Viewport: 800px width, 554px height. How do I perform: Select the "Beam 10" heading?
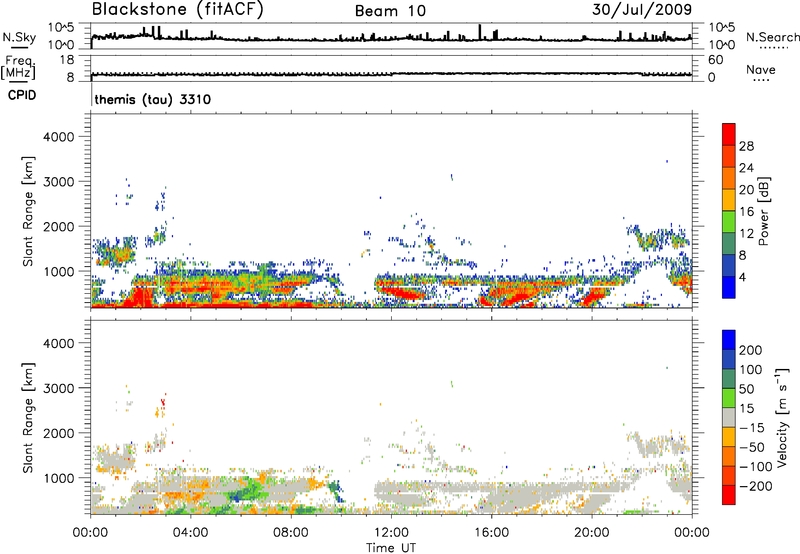coord(390,11)
